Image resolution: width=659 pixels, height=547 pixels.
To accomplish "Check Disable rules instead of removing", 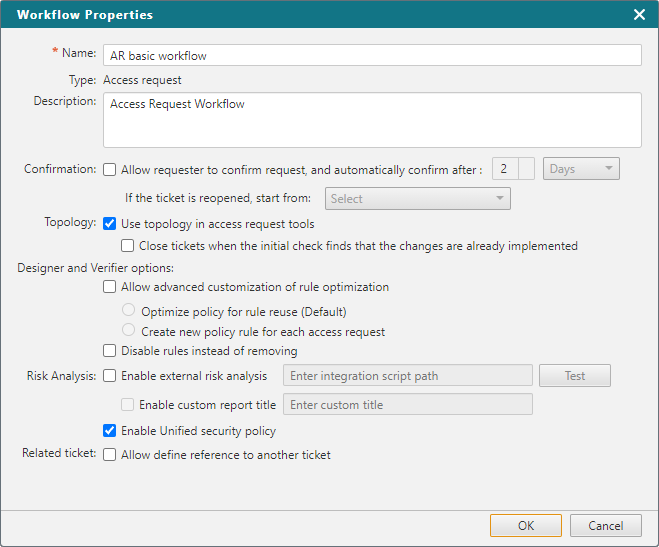I will 110,350.
